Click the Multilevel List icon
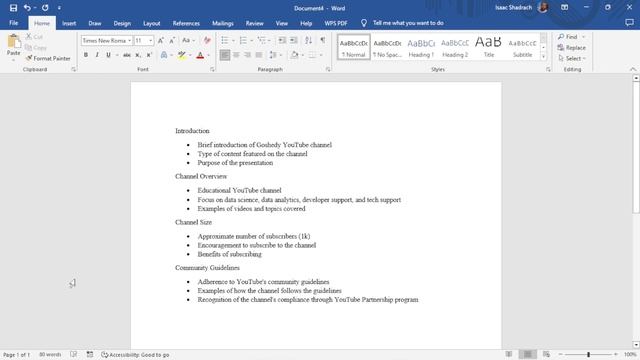640x360 pixels. [x=262, y=40]
